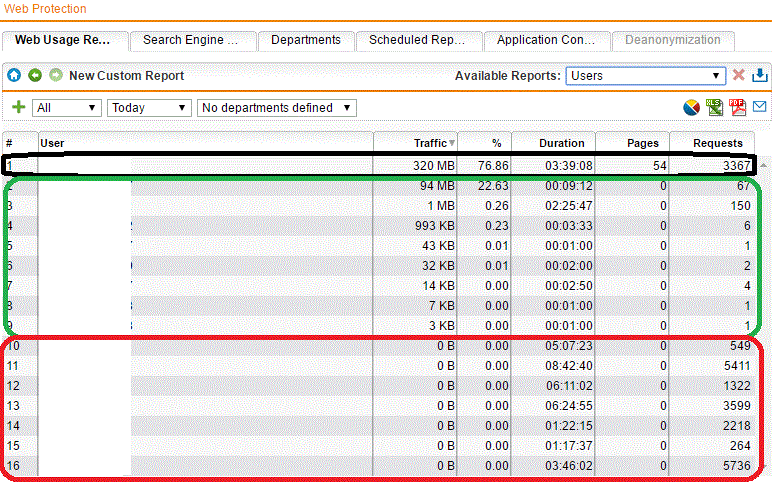Email the report using envelope icon

[x=760, y=107]
